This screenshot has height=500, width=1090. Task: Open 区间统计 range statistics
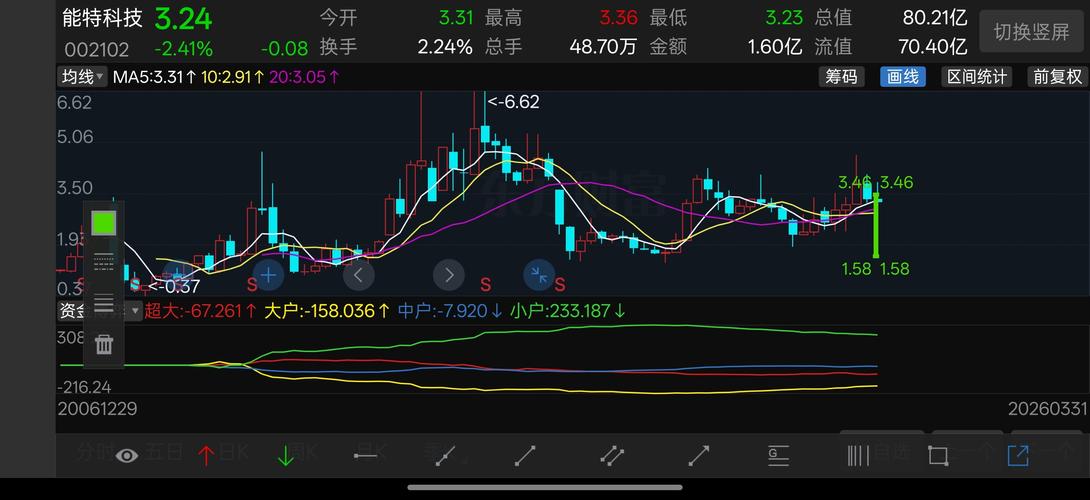pyautogui.click(x=977, y=76)
